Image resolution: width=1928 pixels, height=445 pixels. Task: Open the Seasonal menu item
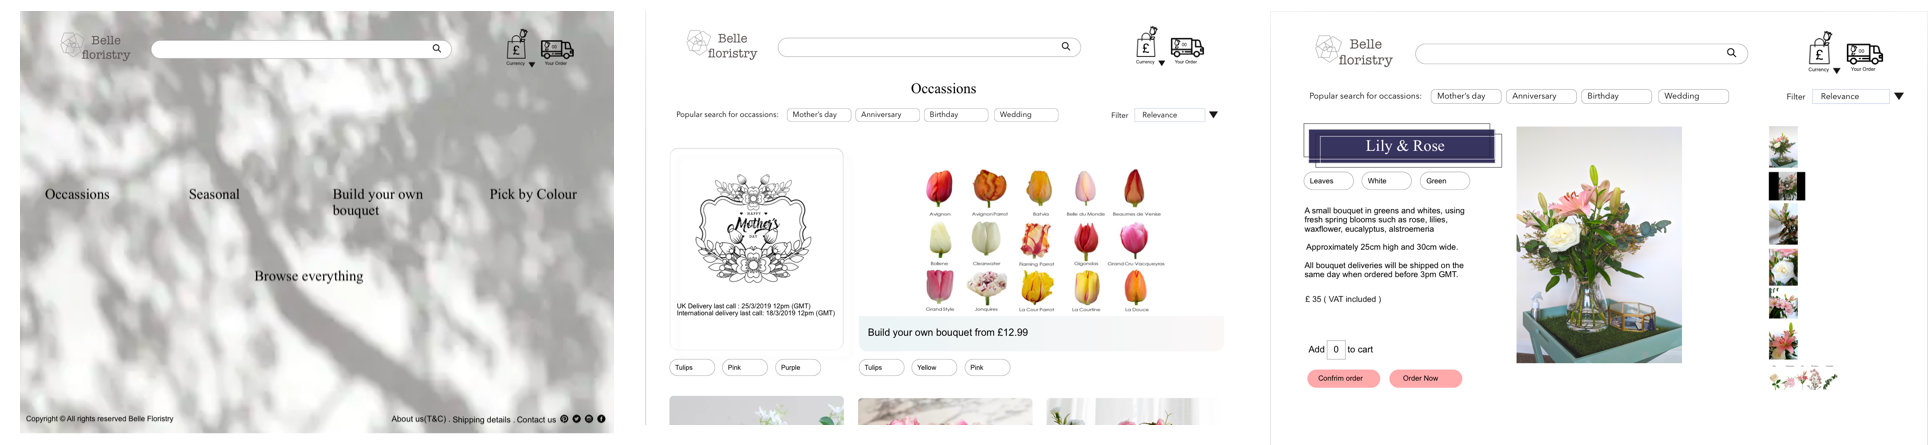[214, 194]
